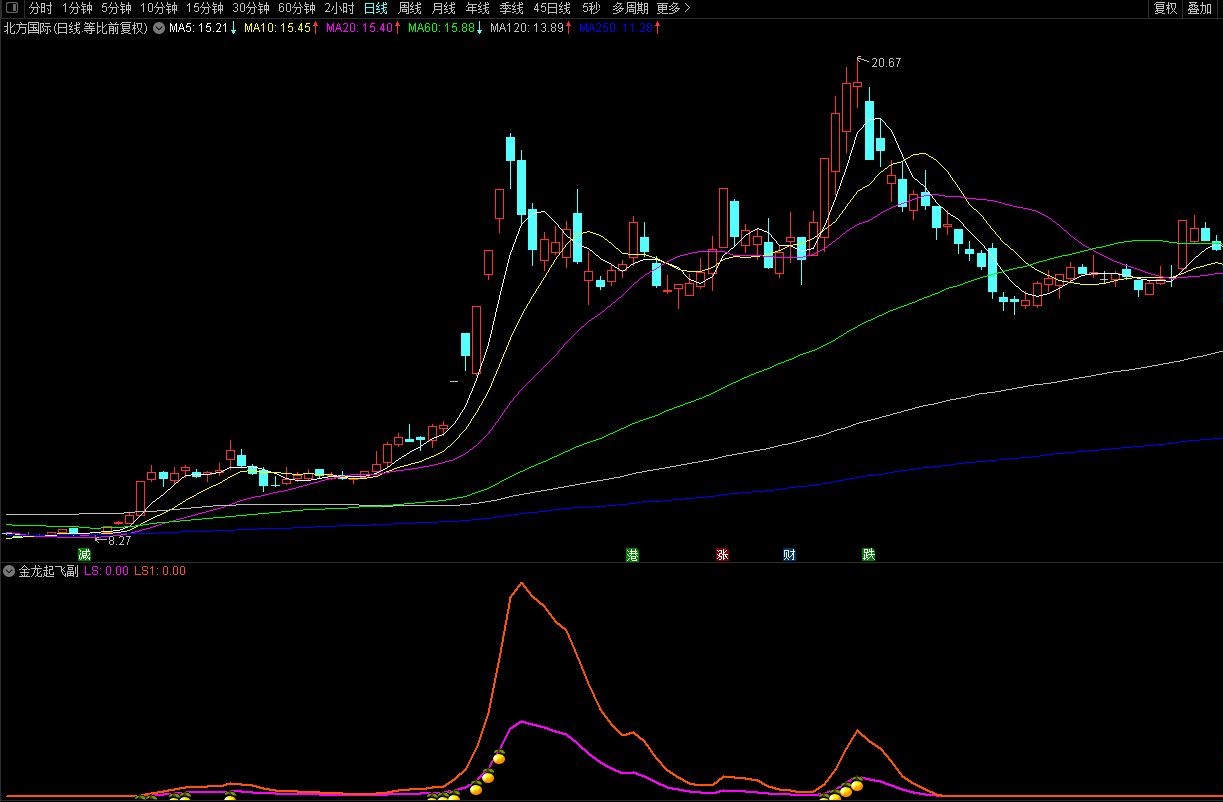Click the 跌 event marker icon
This screenshot has width=1223, height=802.
(x=868, y=554)
